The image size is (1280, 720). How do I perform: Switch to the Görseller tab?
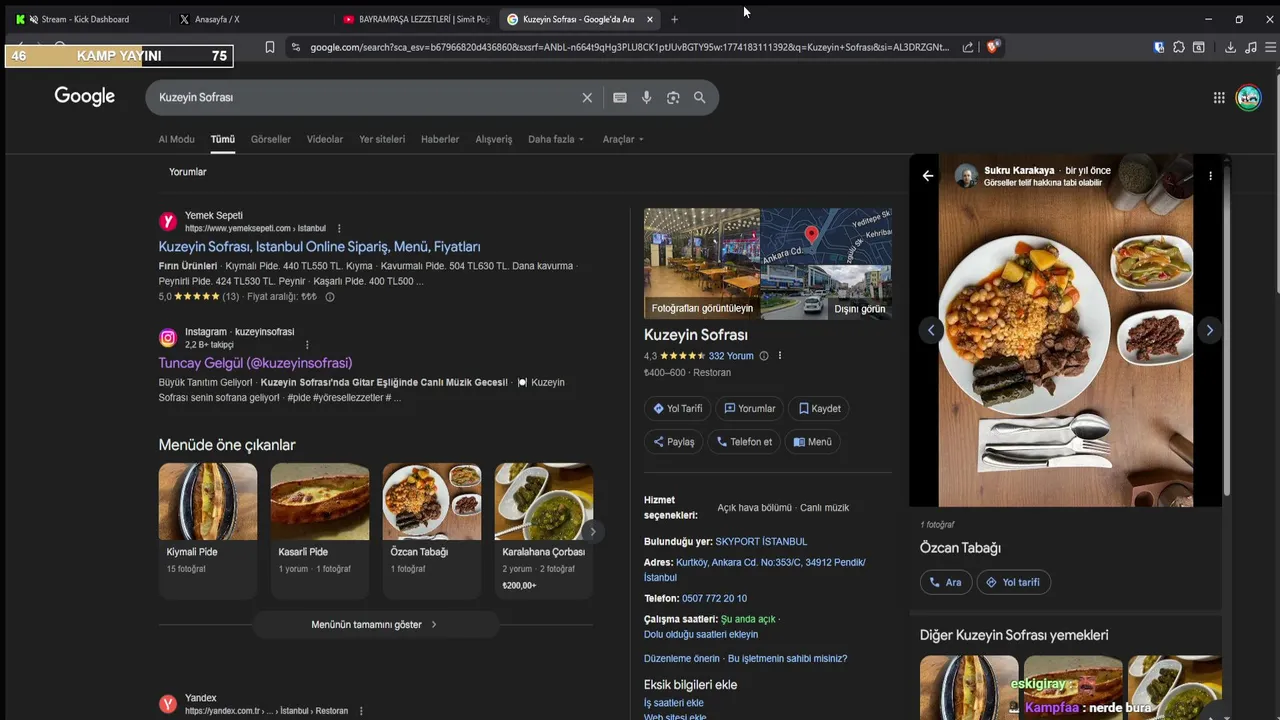point(271,139)
